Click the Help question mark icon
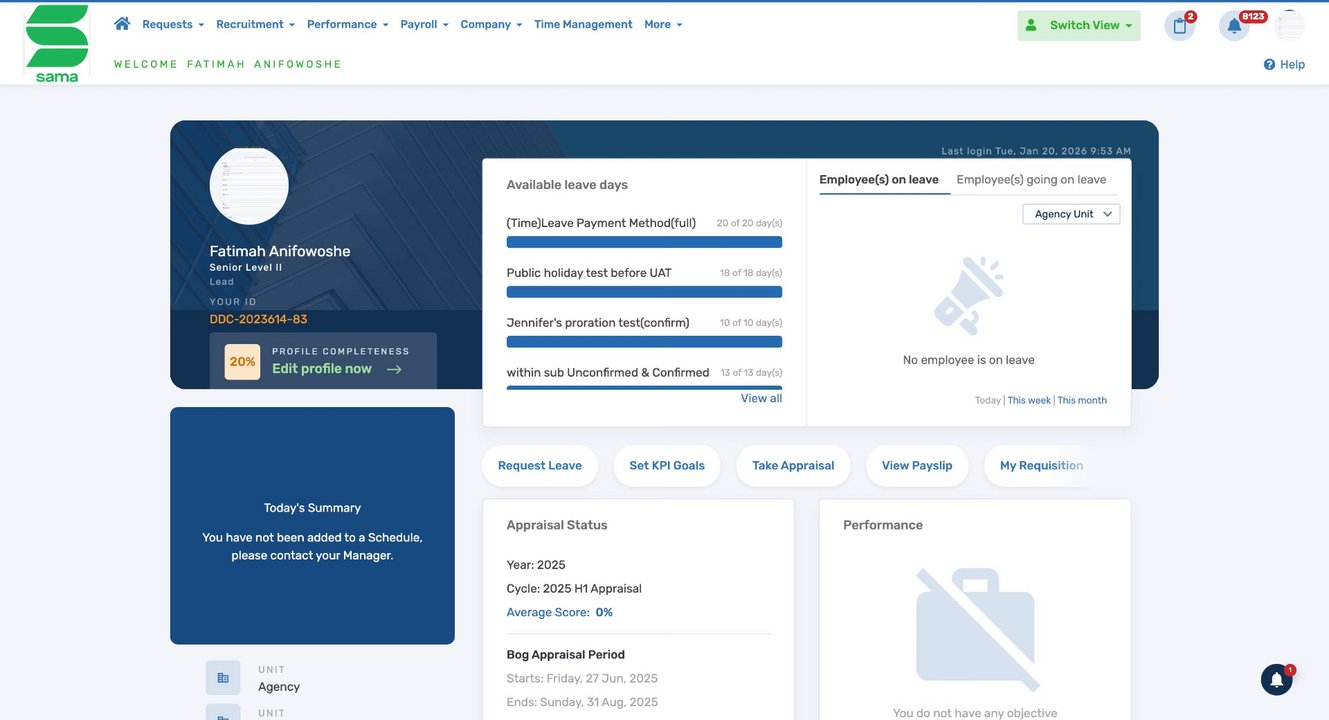Viewport: 1329px width, 720px height. tap(1269, 64)
